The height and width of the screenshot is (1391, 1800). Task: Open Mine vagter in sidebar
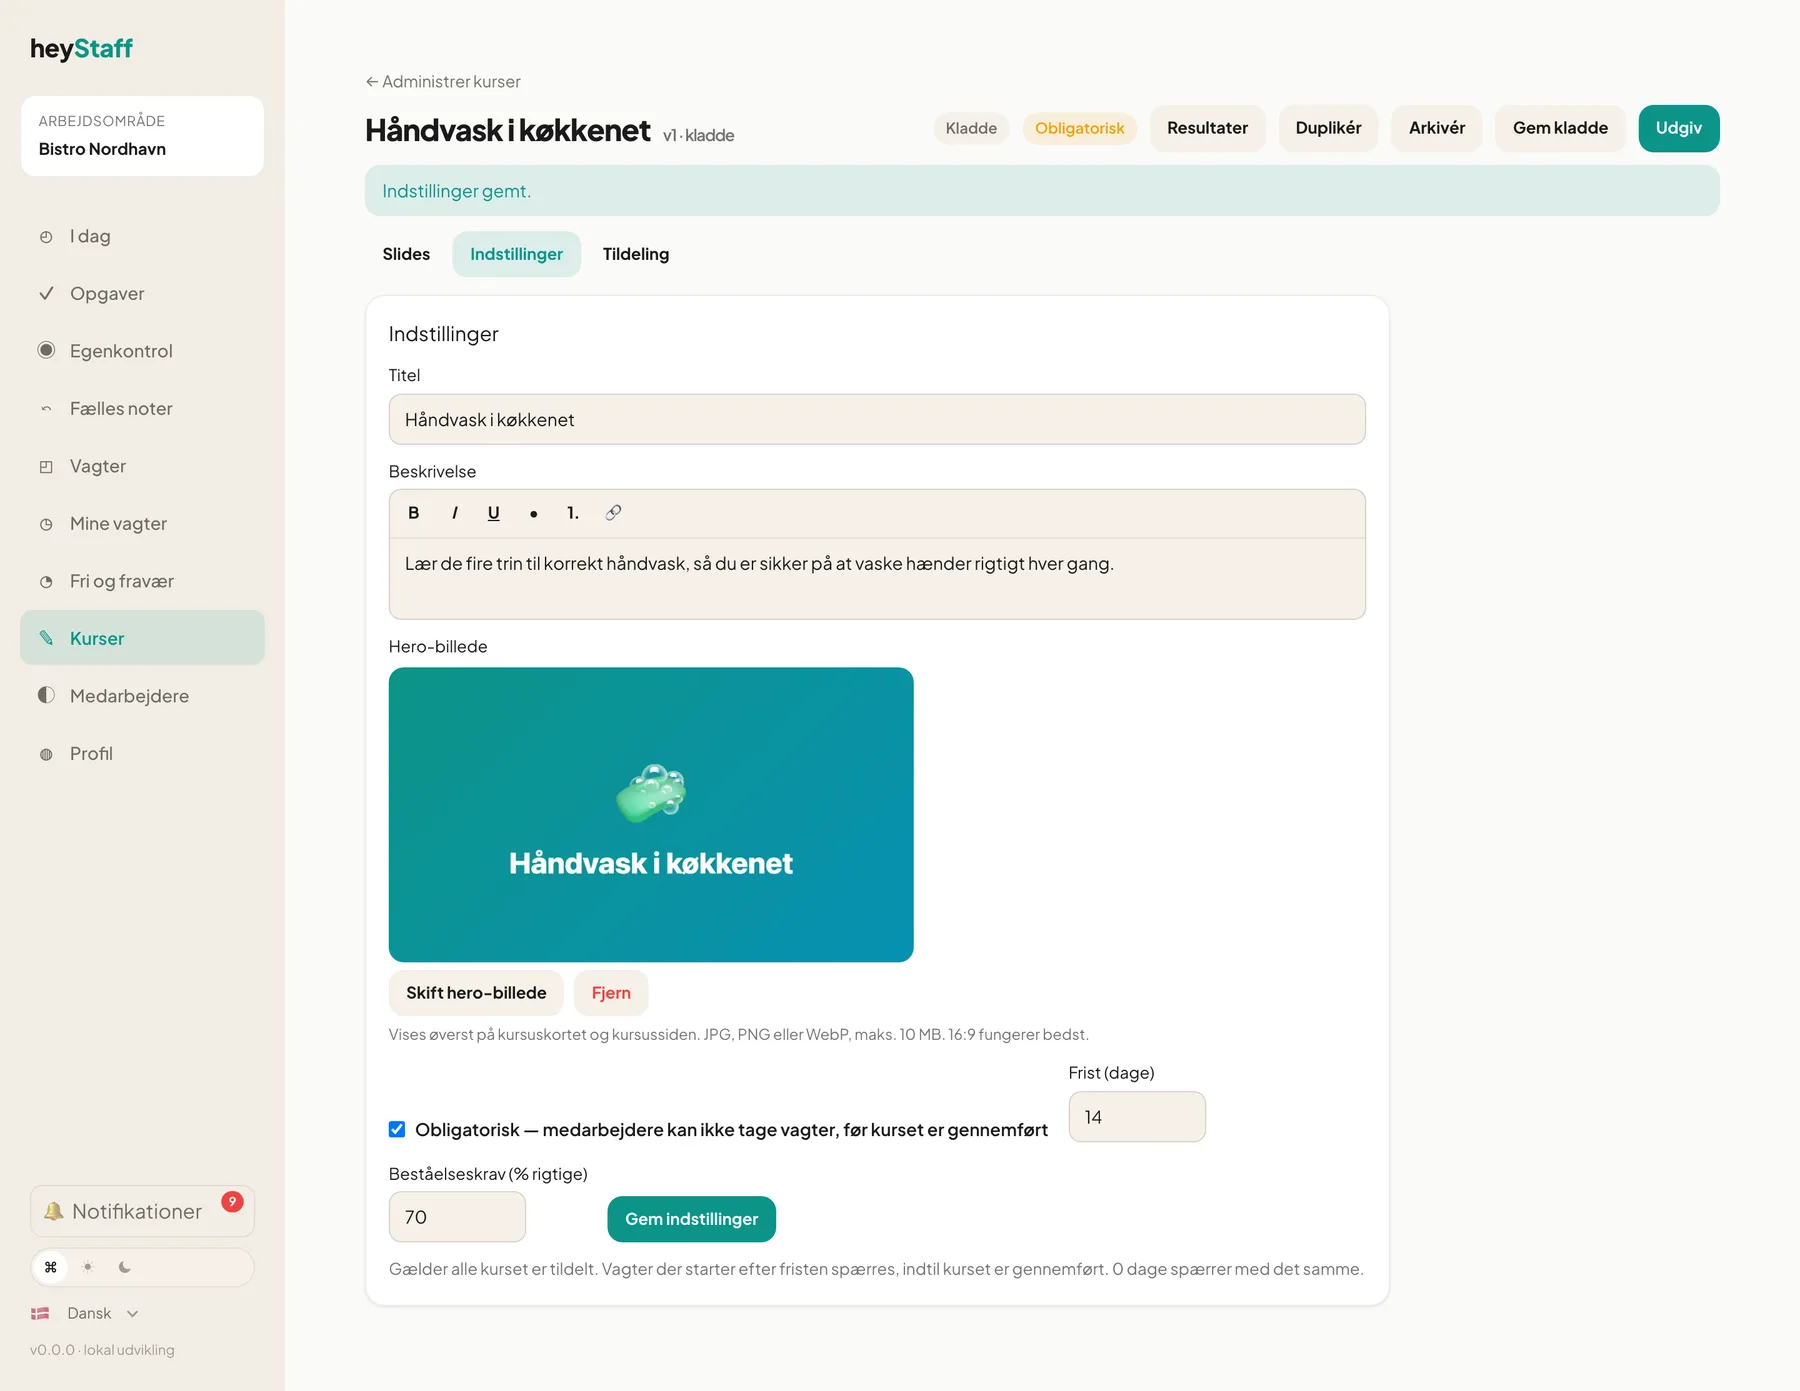[x=142, y=524]
